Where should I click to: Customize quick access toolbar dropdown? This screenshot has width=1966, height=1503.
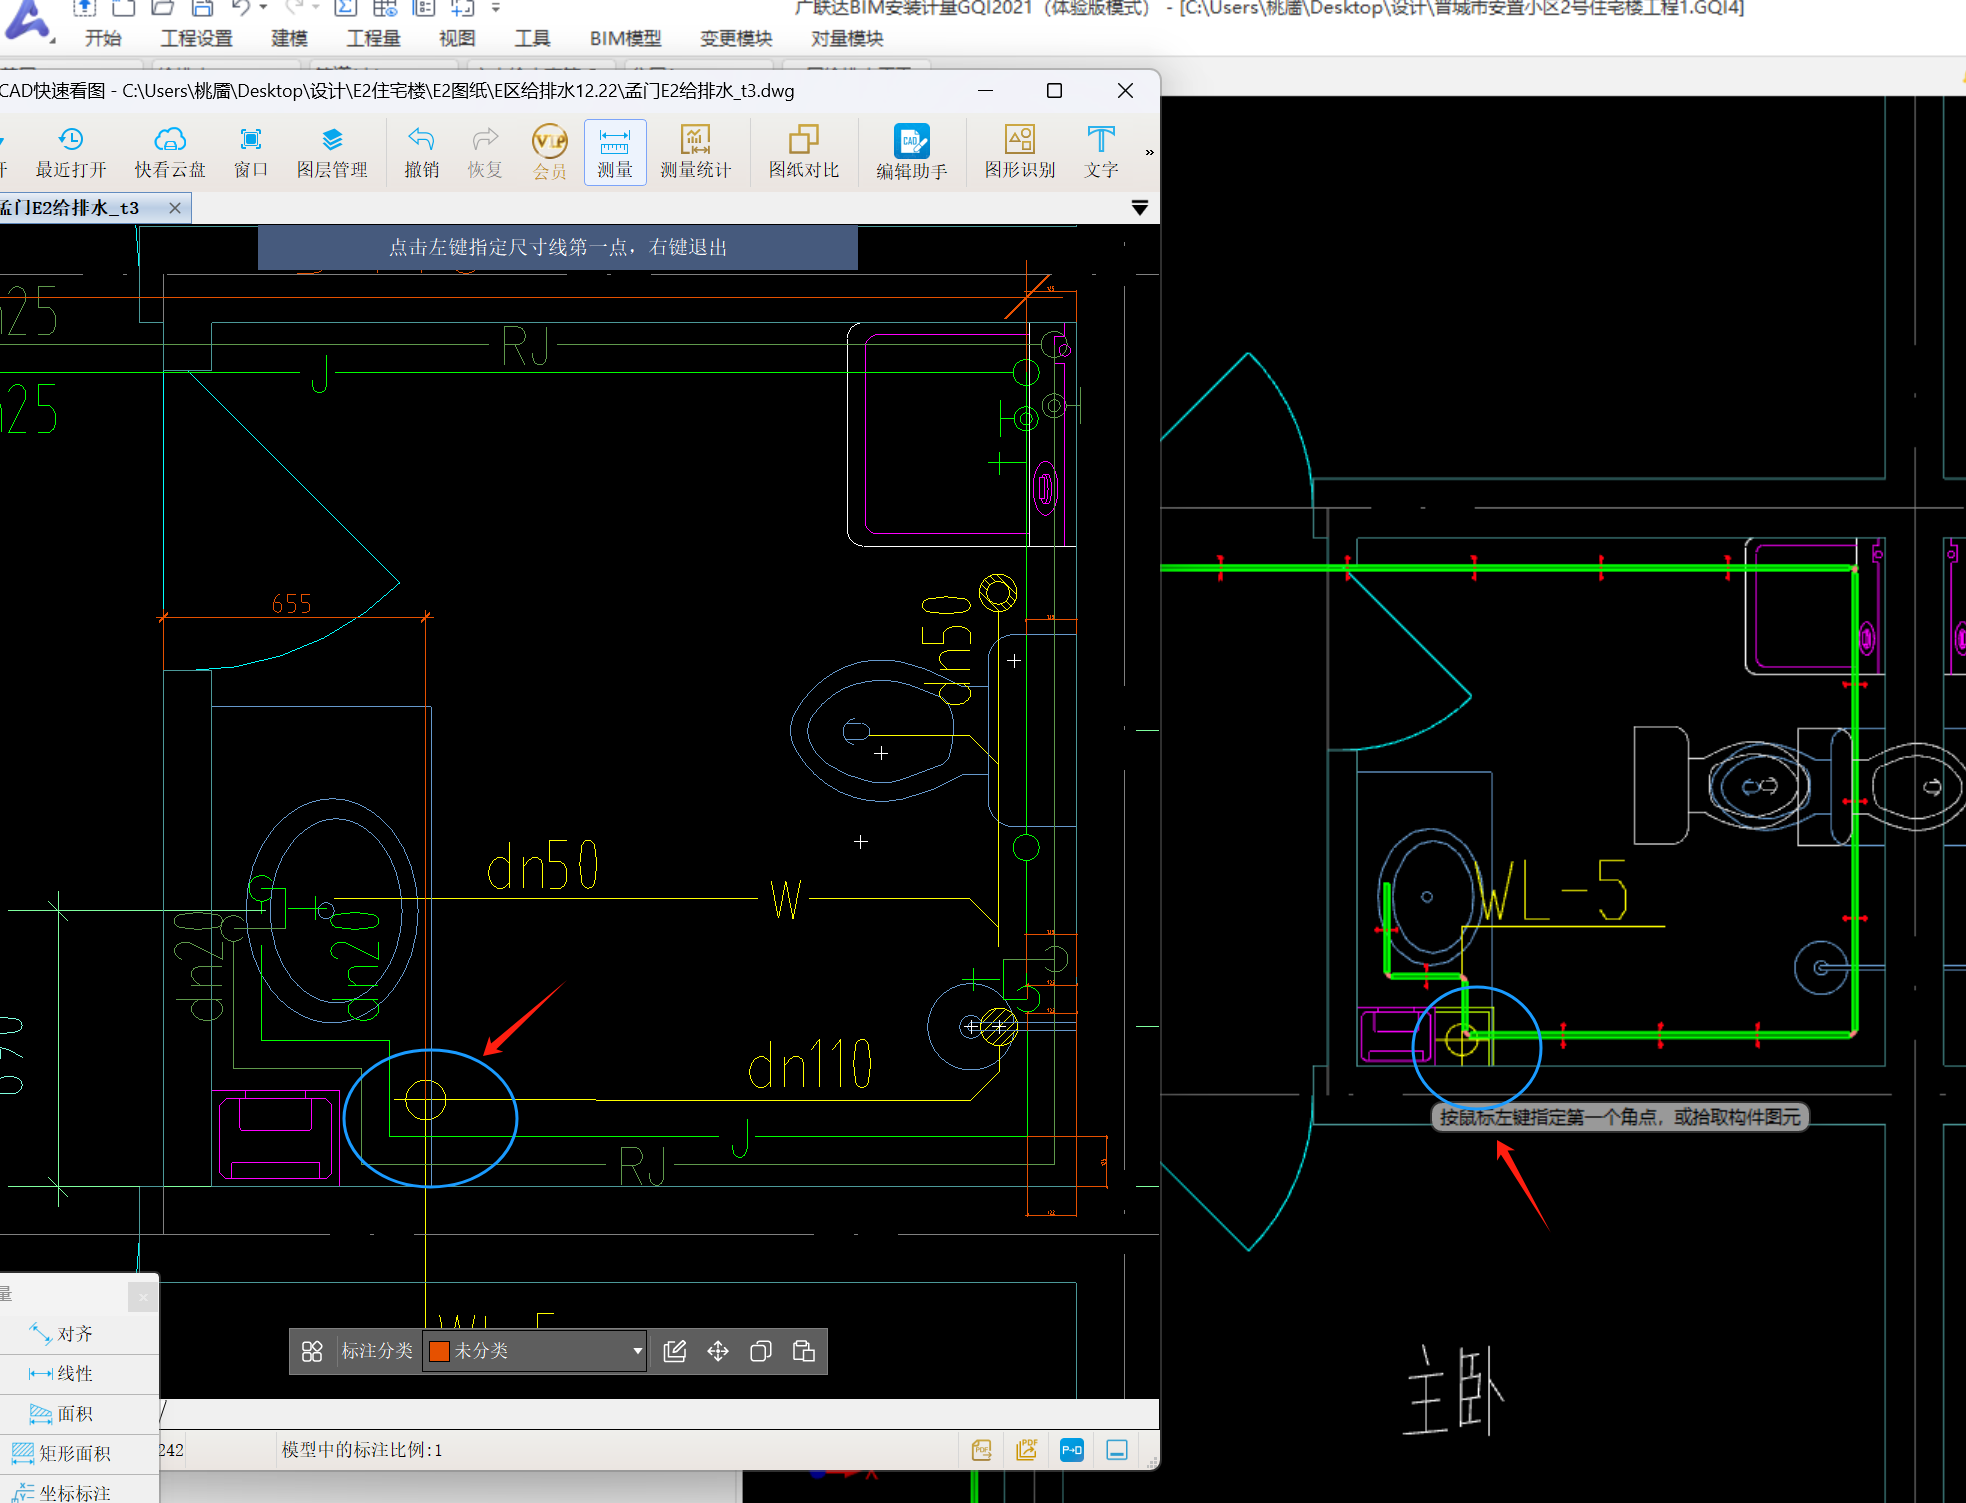(495, 8)
